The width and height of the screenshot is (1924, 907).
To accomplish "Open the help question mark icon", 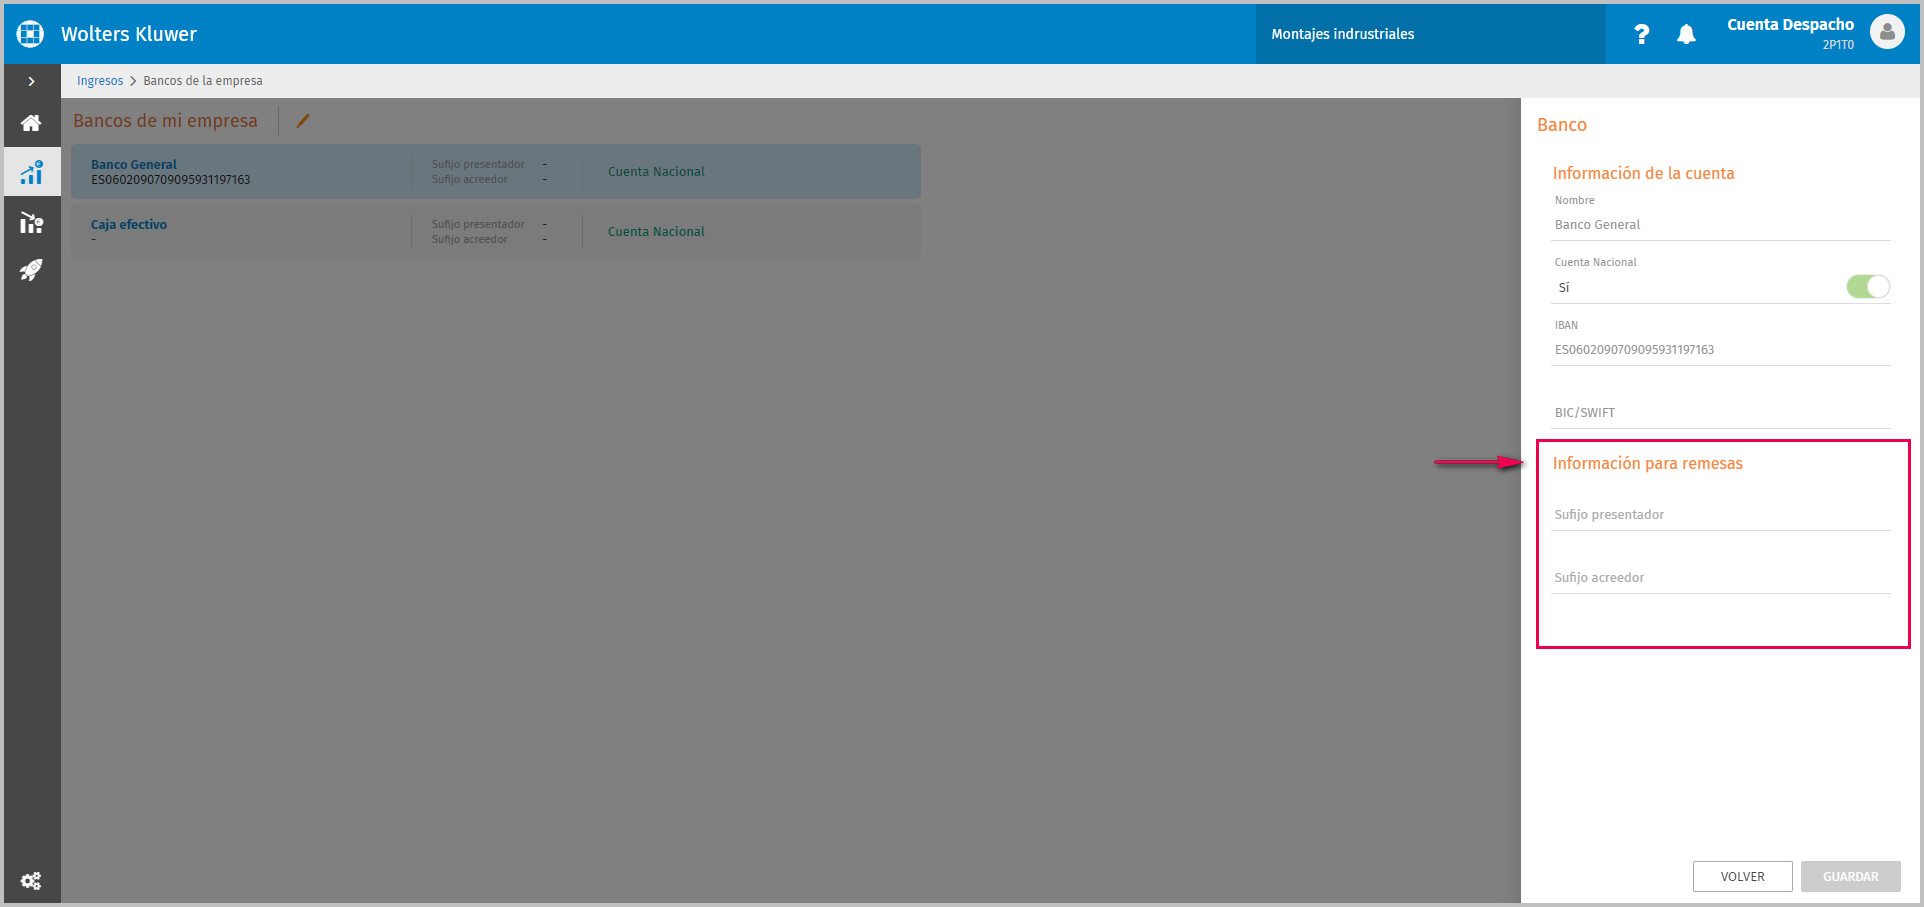I will pyautogui.click(x=1641, y=34).
